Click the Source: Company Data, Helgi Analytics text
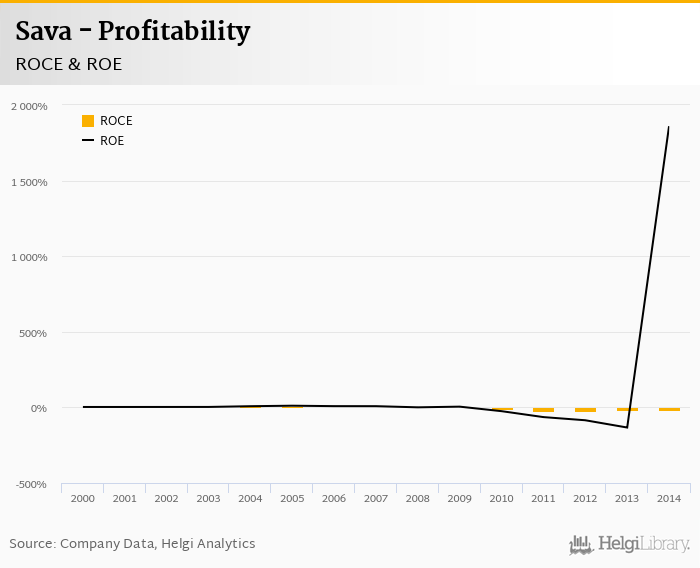The width and height of the screenshot is (700, 568). 132,544
